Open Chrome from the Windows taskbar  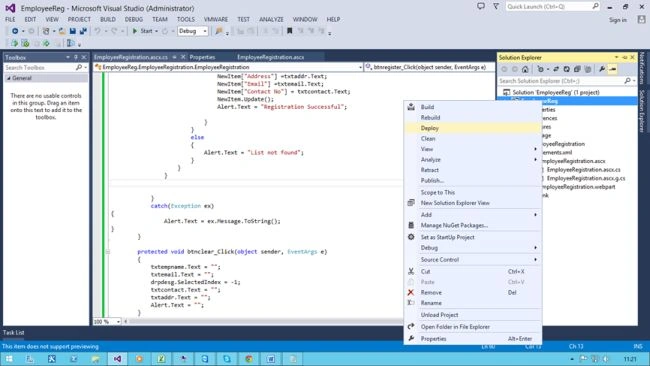pos(249,359)
